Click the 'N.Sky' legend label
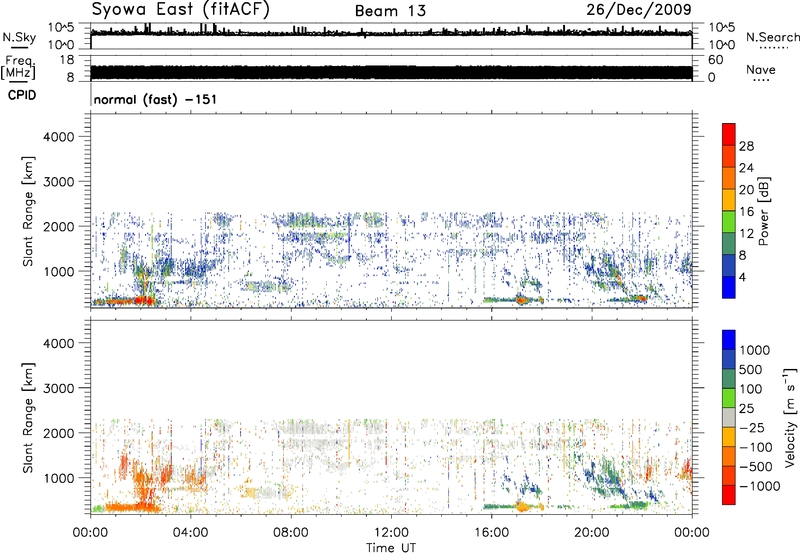The width and height of the screenshot is (800, 554). click(x=19, y=37)
